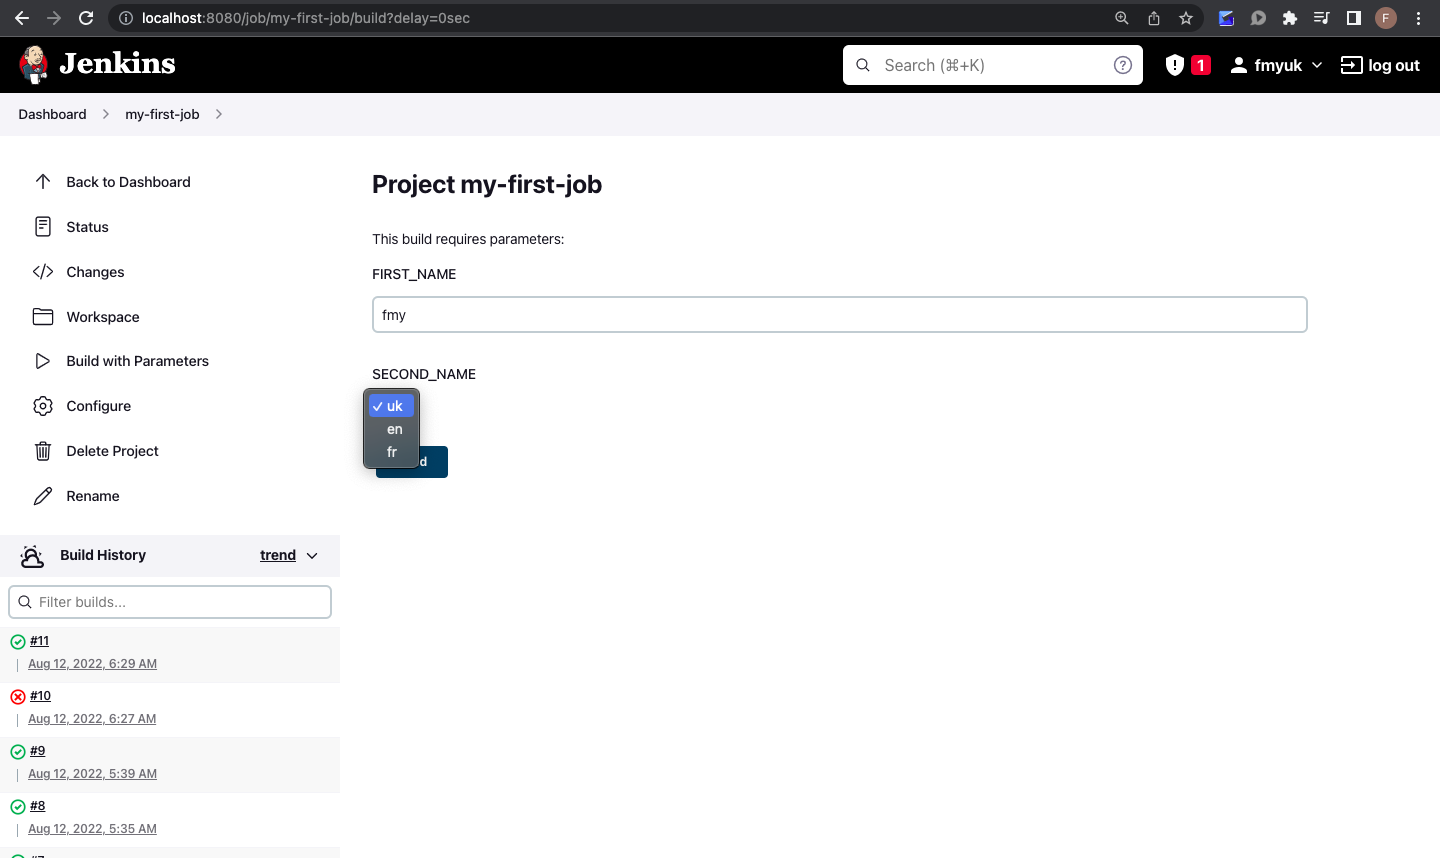Click the gear icon beside Configure

(43, 406)
